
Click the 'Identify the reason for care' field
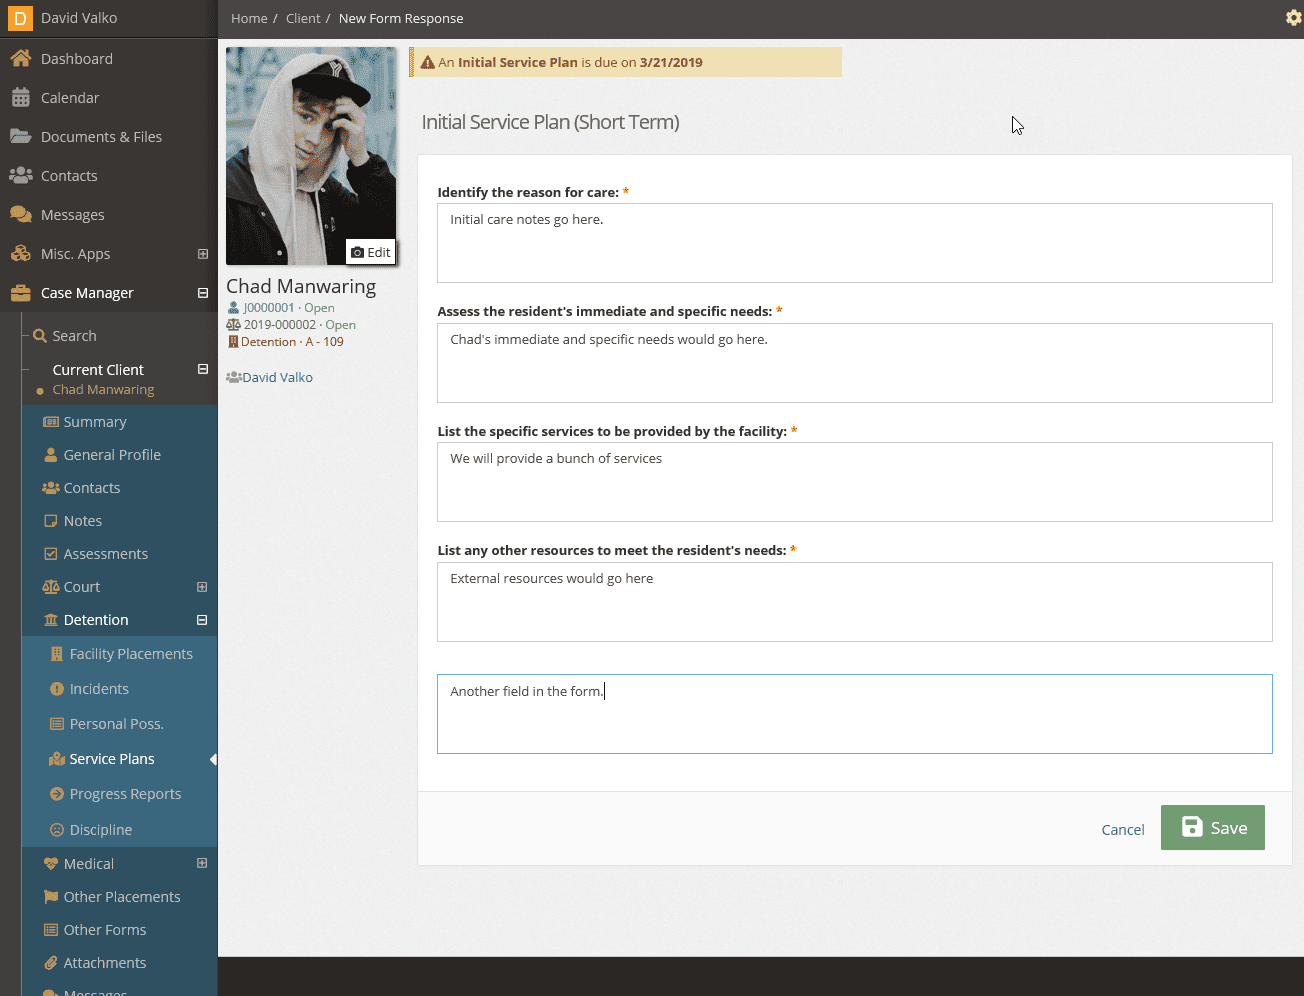click(854, 242)
